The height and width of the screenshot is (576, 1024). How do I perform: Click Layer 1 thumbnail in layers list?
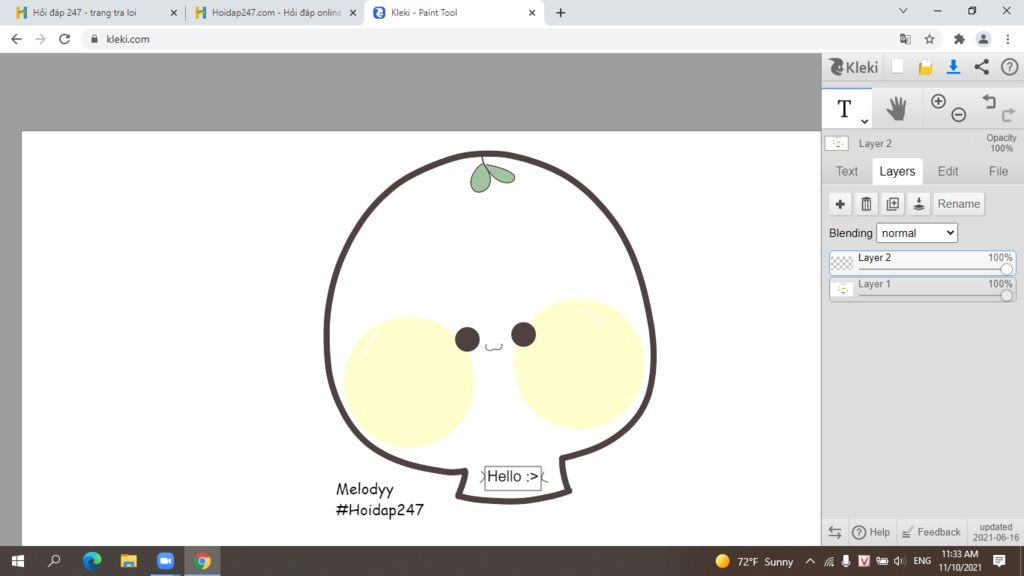[x=842, y=289]
